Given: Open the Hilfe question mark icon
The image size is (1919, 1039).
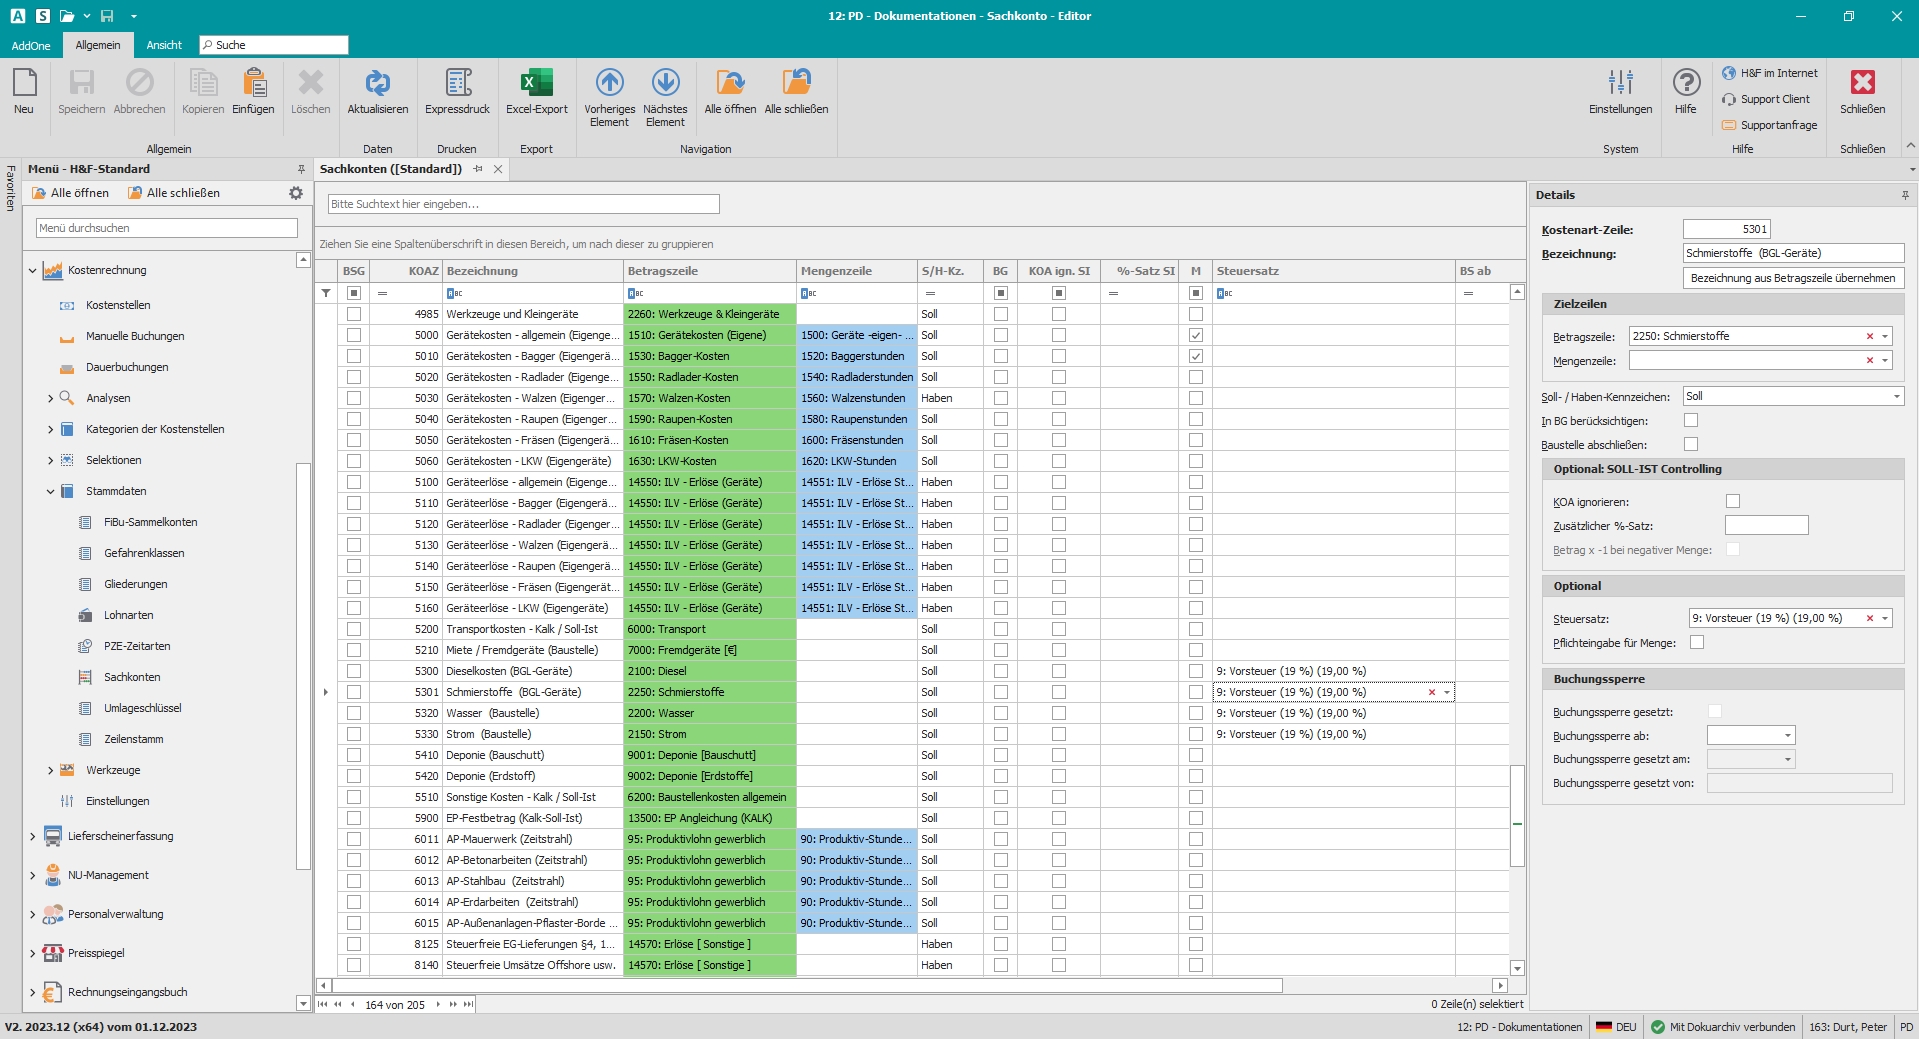Looking at the screenshot, I should [1686, 83].
